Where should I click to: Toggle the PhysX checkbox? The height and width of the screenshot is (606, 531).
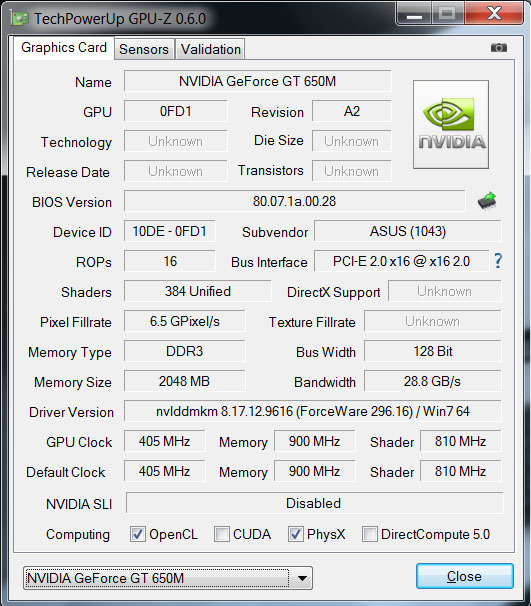(x=296, y=534)
